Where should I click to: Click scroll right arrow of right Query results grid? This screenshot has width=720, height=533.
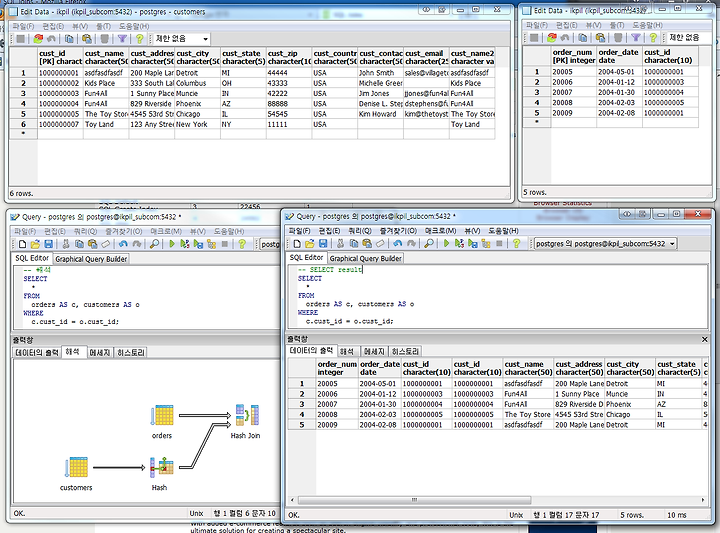(x=703, y=499)
